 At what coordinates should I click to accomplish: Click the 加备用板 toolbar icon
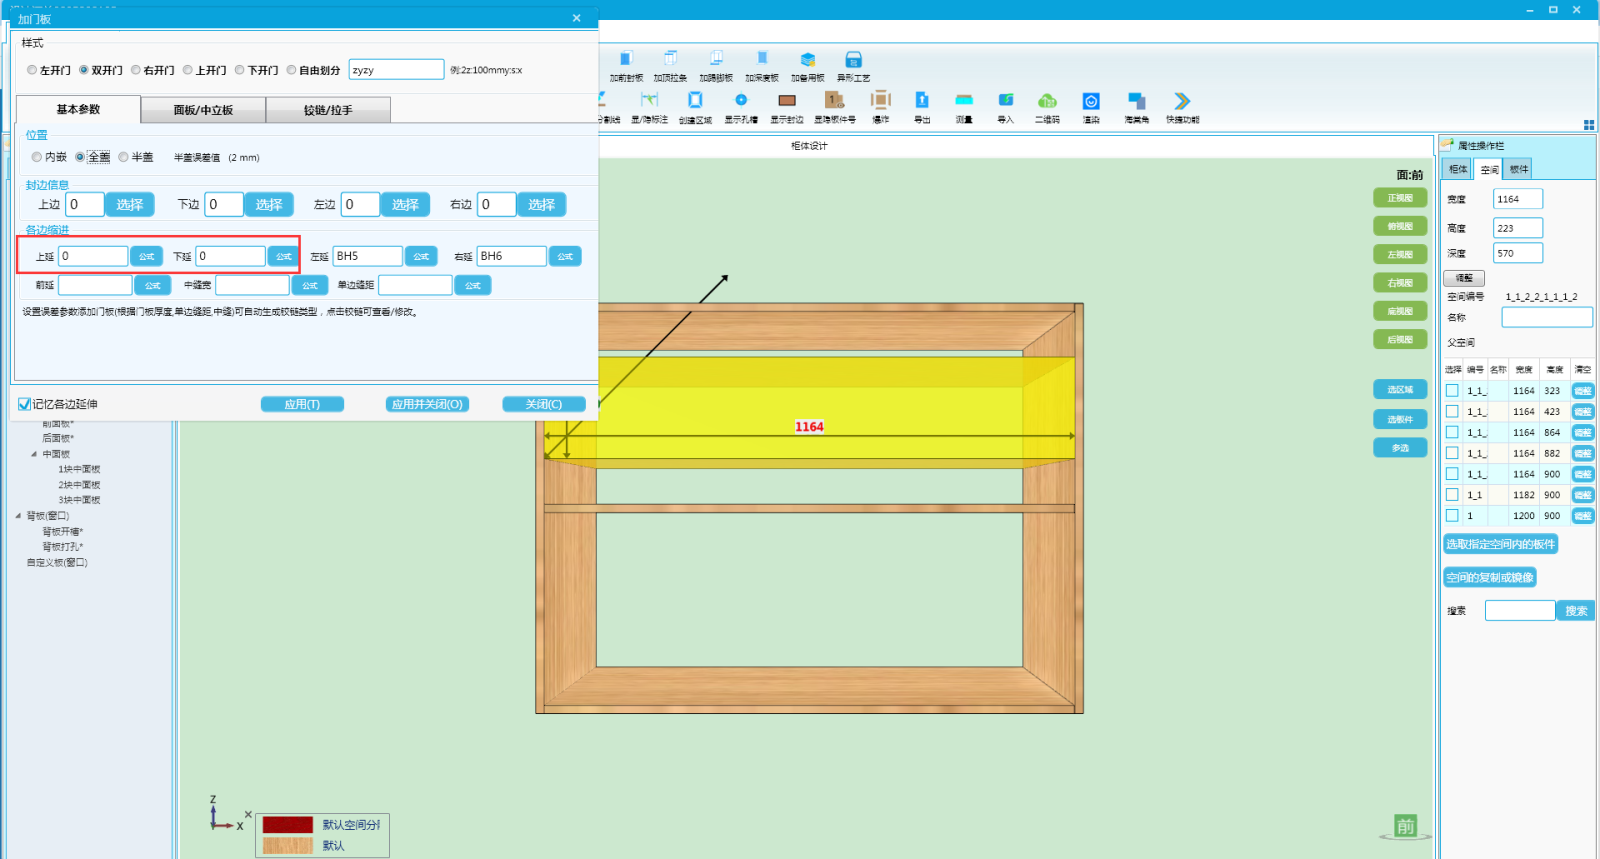[x=808, y=59]
